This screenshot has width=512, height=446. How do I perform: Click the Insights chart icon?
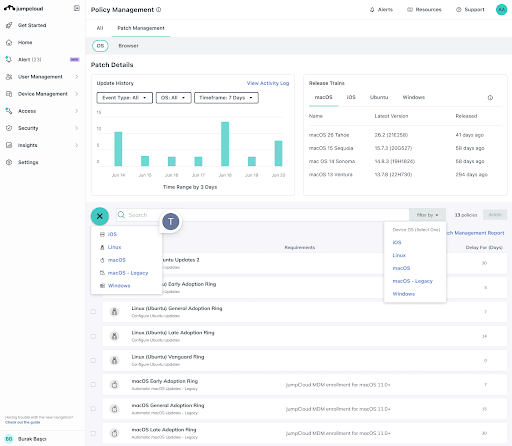pyautogui.click(x=9, y=145)
